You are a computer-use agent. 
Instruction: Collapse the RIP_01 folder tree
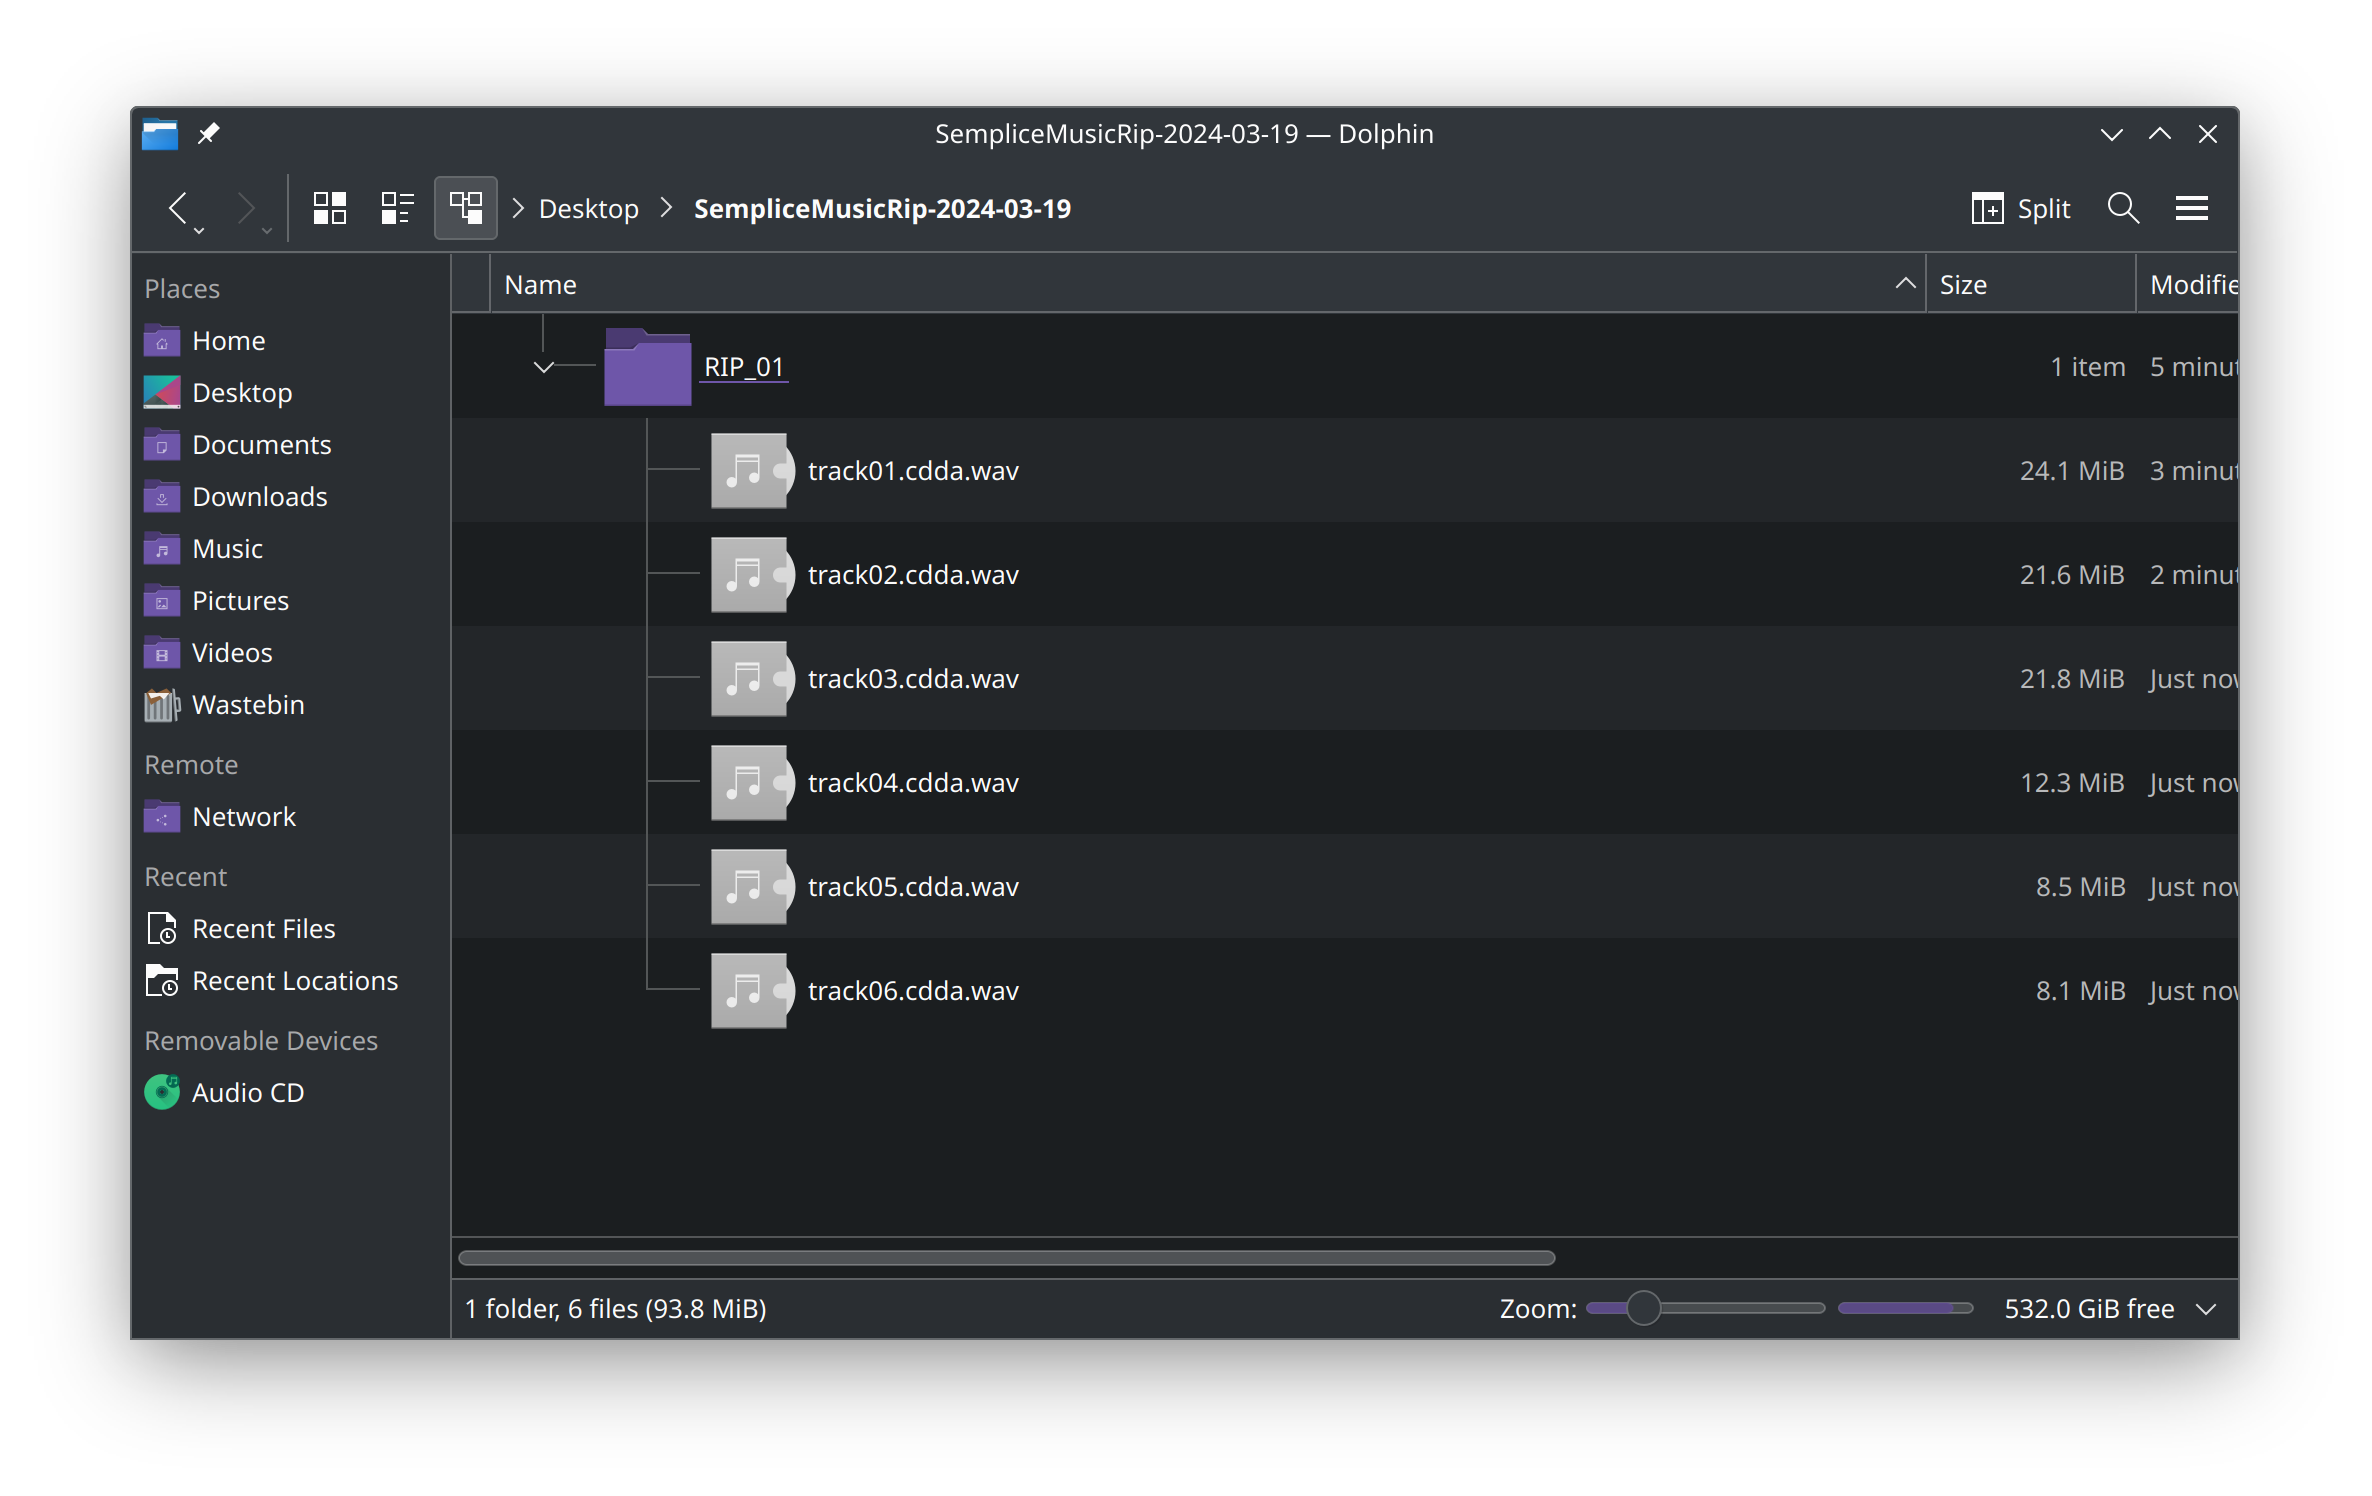(x=544, y=366)
